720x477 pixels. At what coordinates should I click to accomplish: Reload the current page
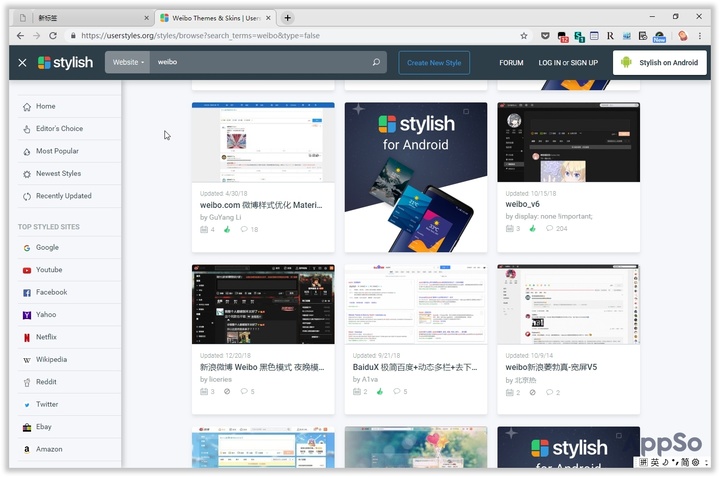[53, 36]
